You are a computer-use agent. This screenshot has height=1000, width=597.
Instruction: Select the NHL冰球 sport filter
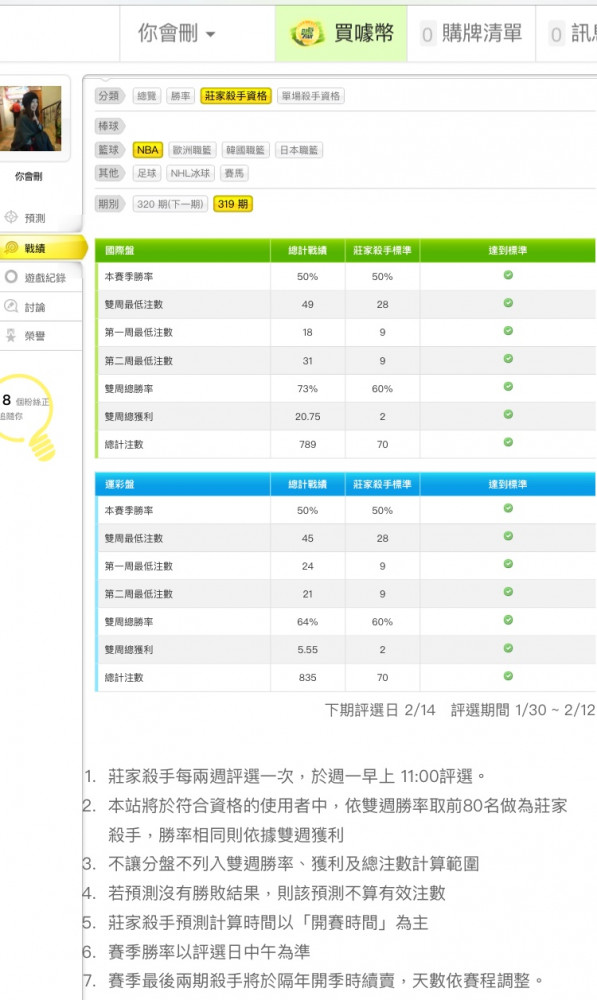tap(190, 173)
